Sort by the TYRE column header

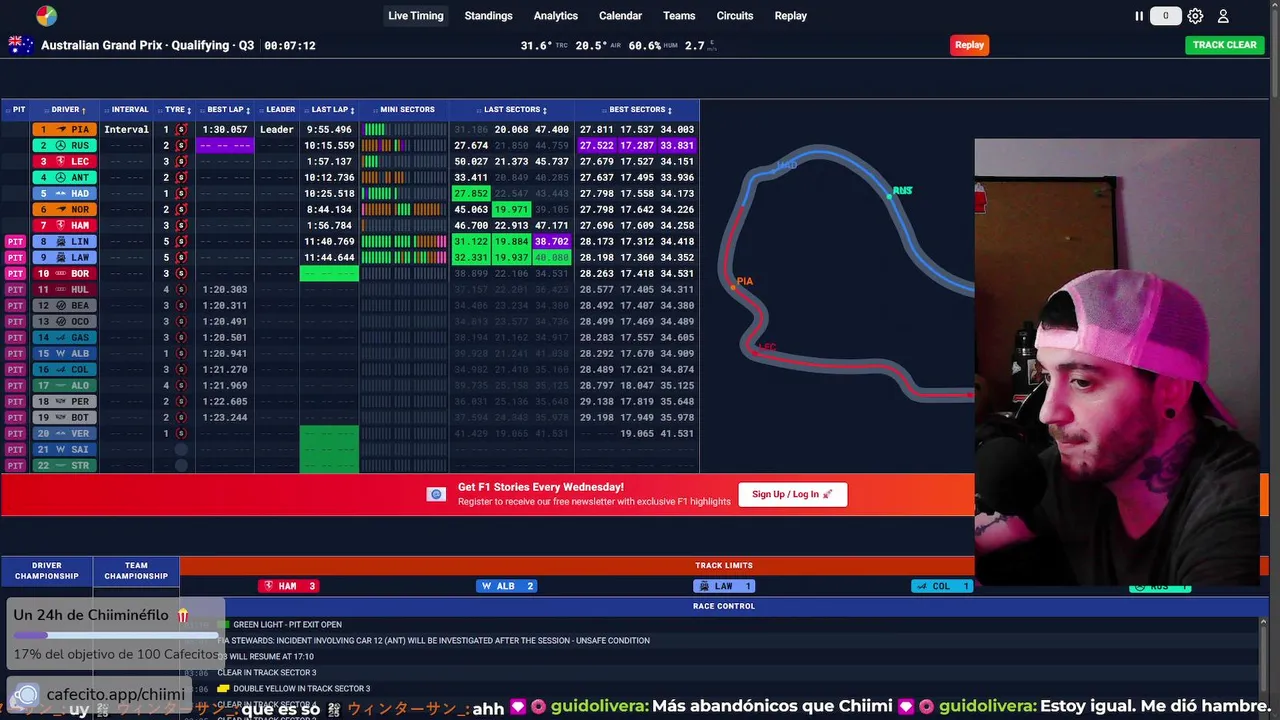point(177,110)
